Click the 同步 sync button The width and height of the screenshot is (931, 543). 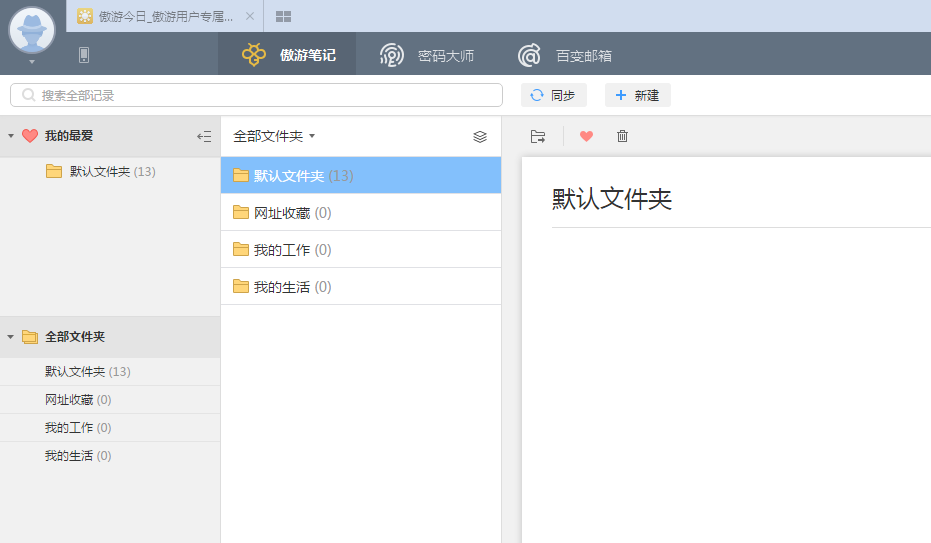coord(553,95)
